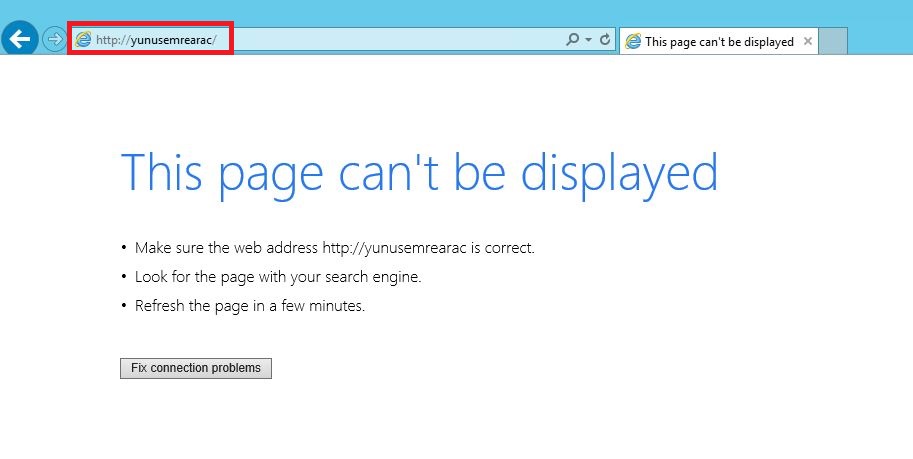Click the "Look for the page" bullet line
This screenshot has height=459, width=913.
coord(278,277)
